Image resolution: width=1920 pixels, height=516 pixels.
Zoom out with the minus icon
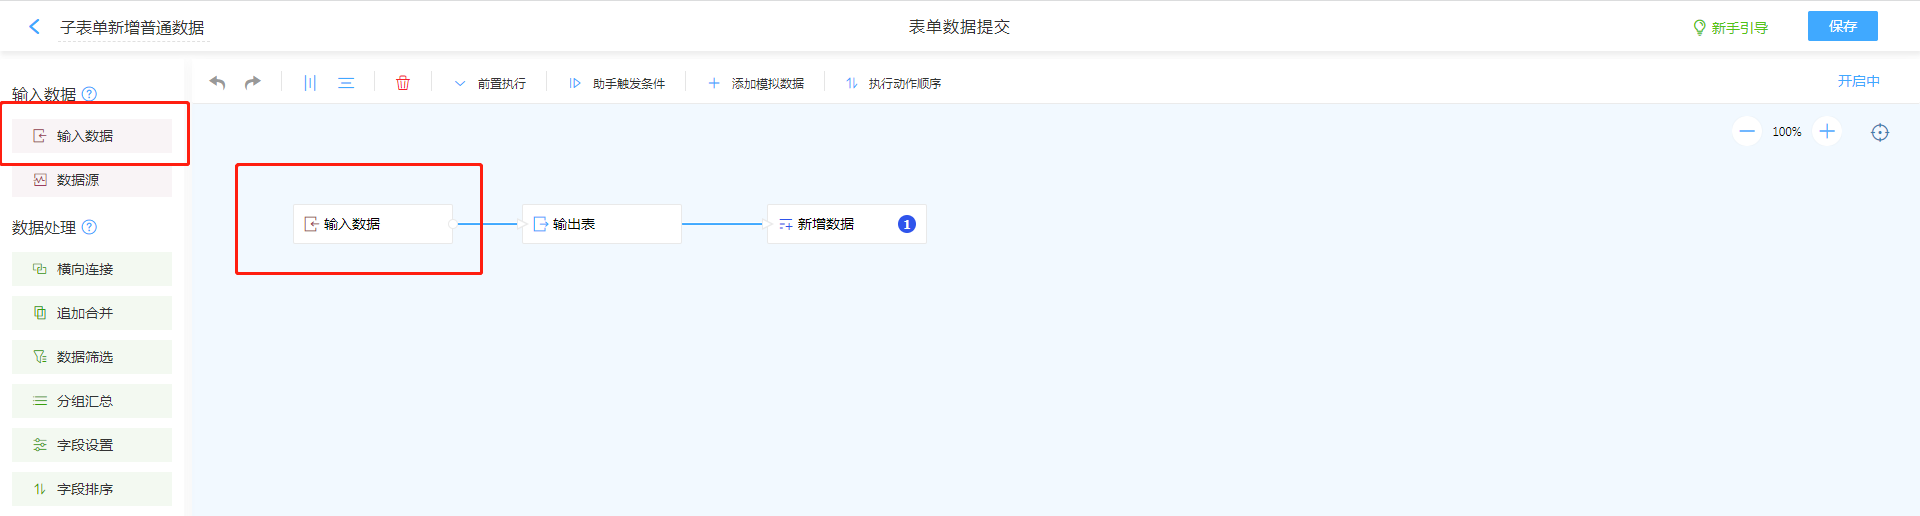click(1747, 132)
